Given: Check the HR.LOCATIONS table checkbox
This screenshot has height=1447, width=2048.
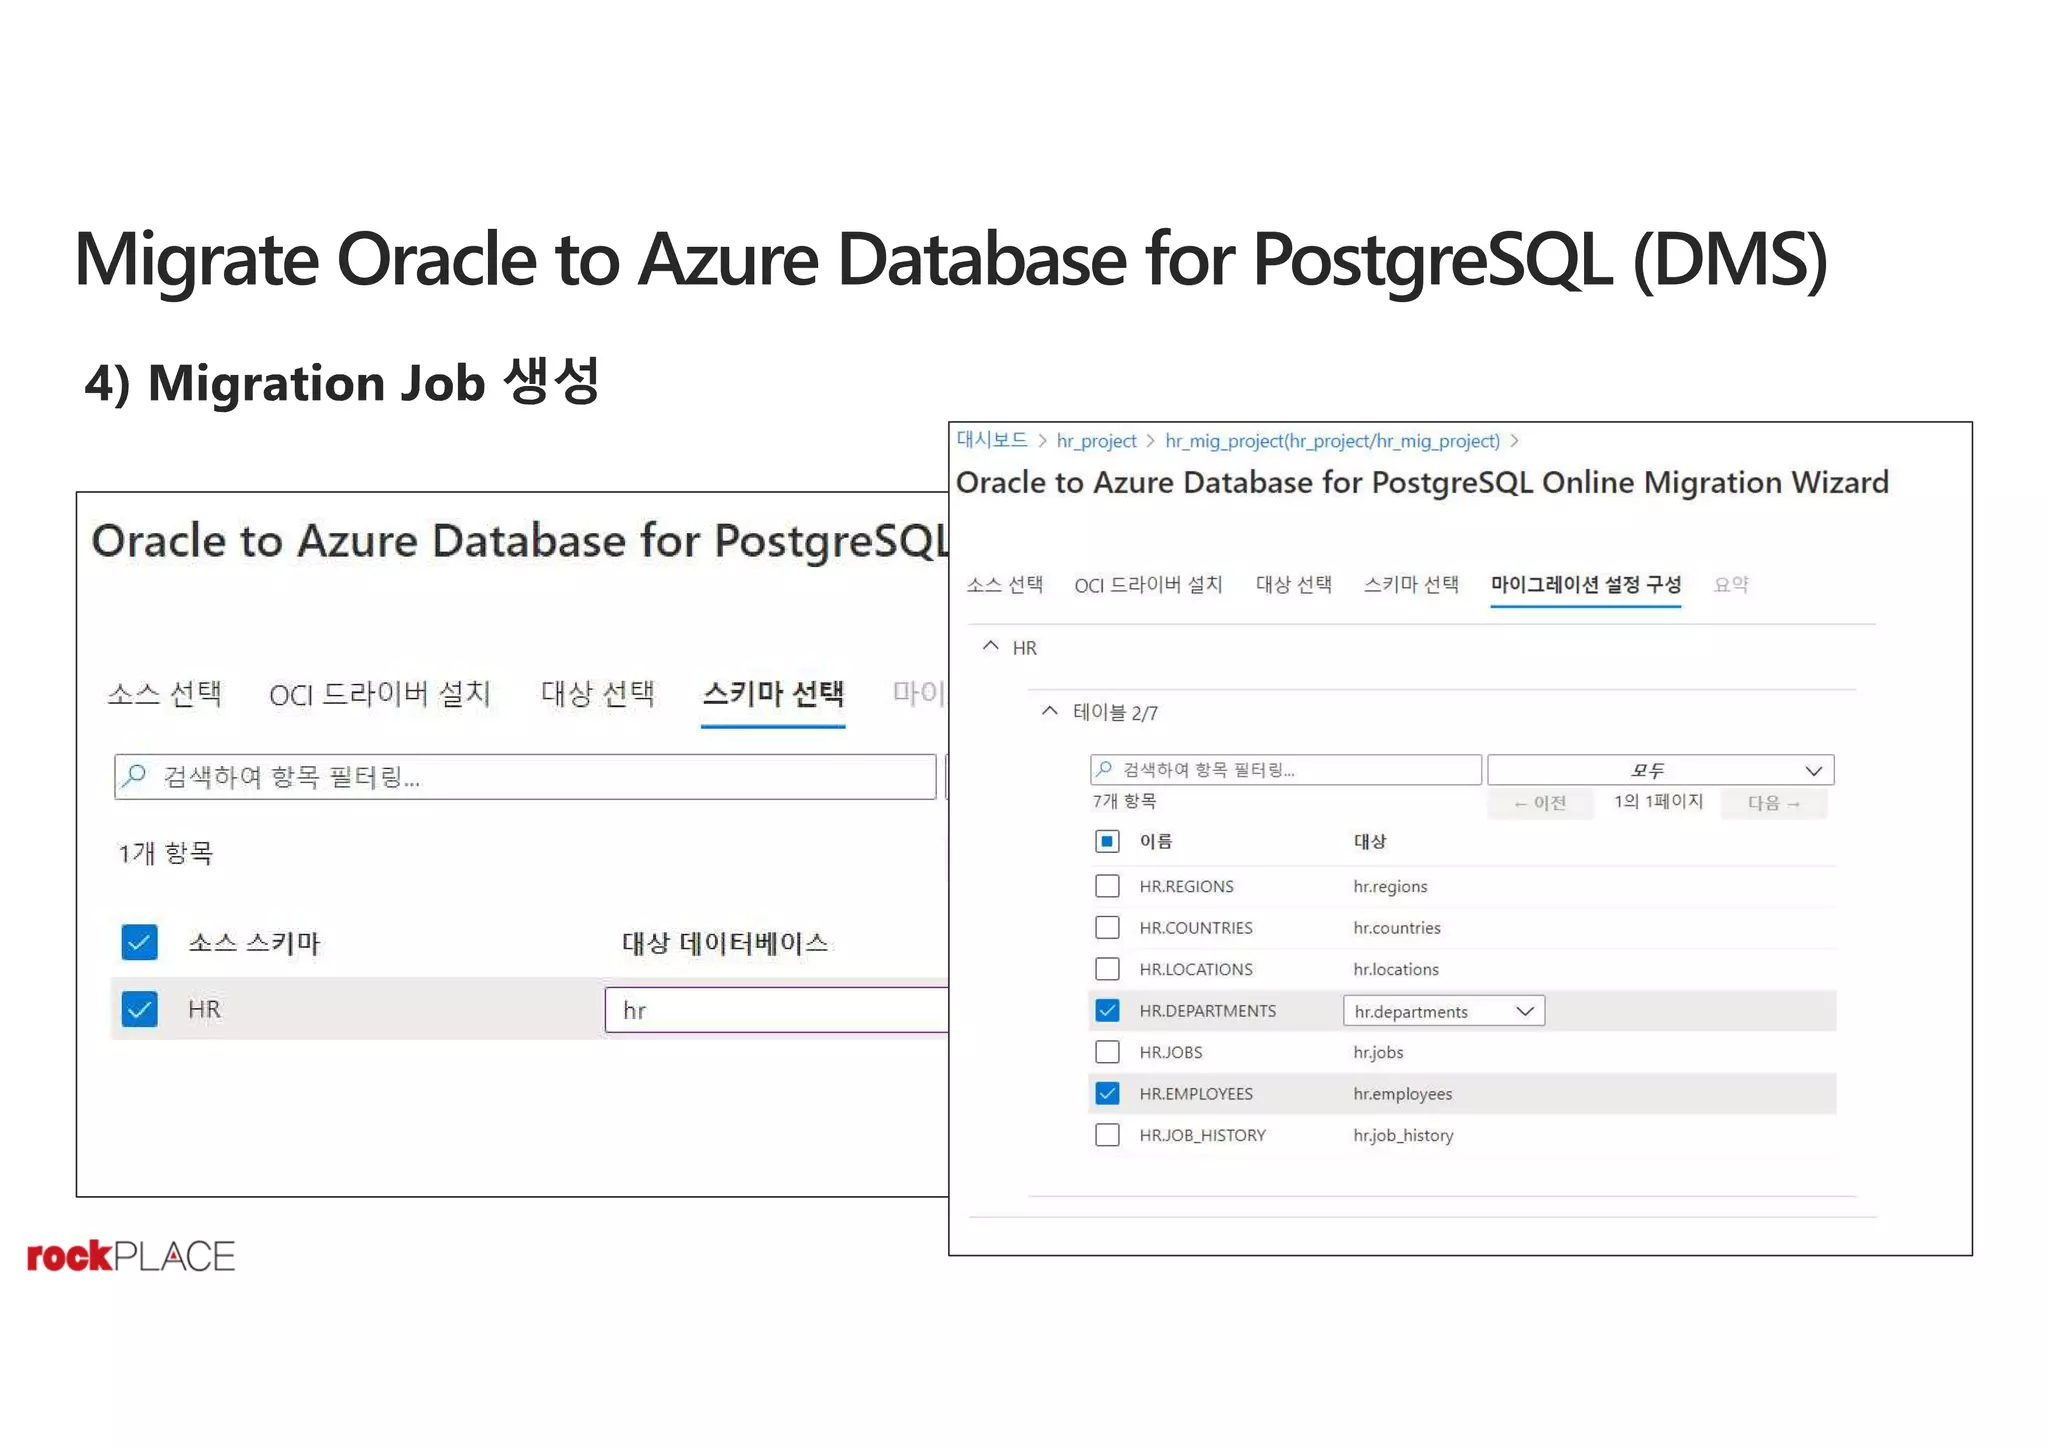Looking at the screenshot, I should (x=1107, y=969).
